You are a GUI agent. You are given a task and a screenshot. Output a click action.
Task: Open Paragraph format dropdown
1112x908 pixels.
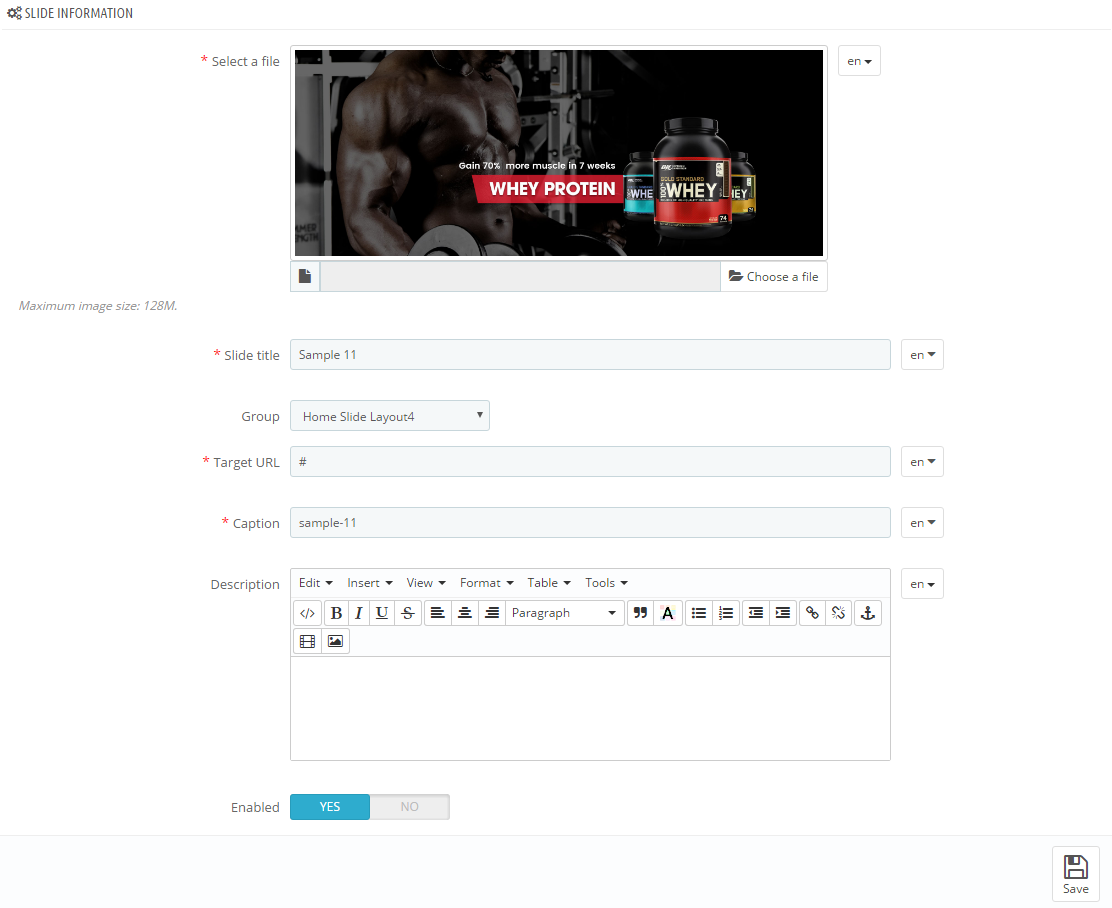(x=565, y=613)
